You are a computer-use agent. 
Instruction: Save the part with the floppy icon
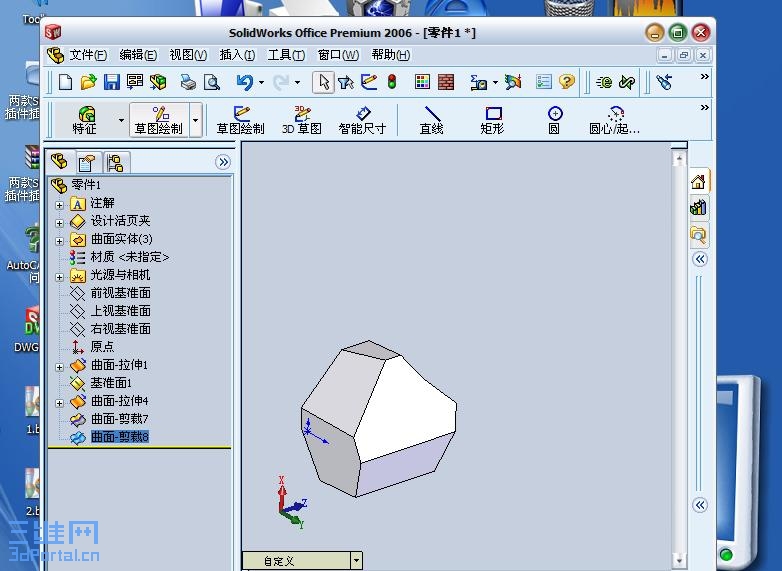click(112, 82)
